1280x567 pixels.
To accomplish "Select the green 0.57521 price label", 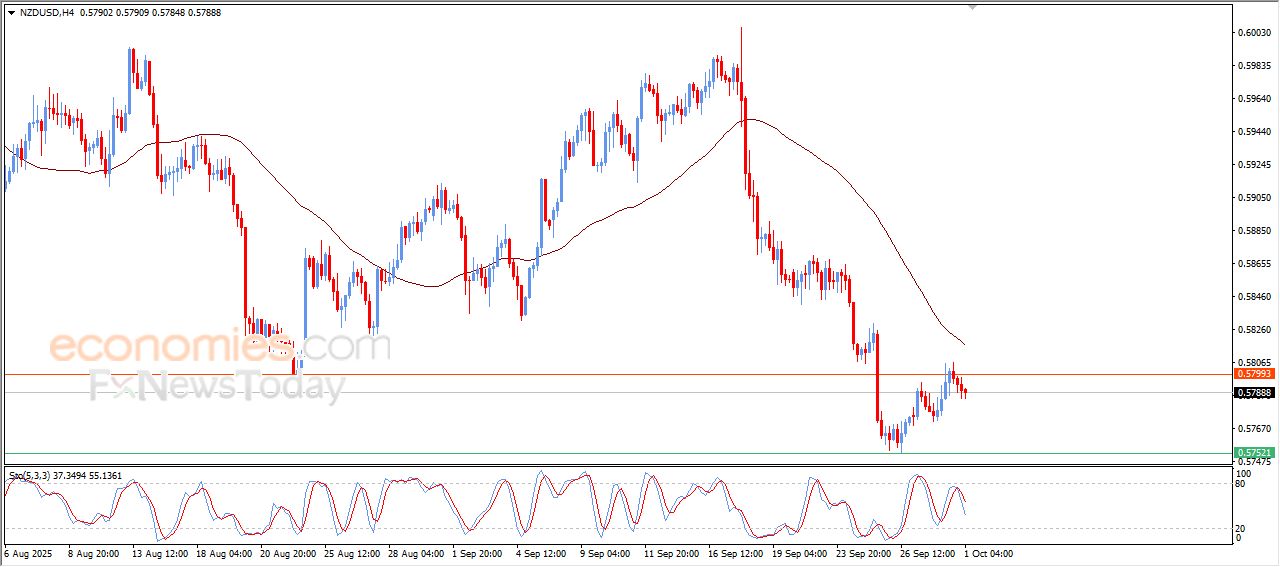I will coord(1253,453).
